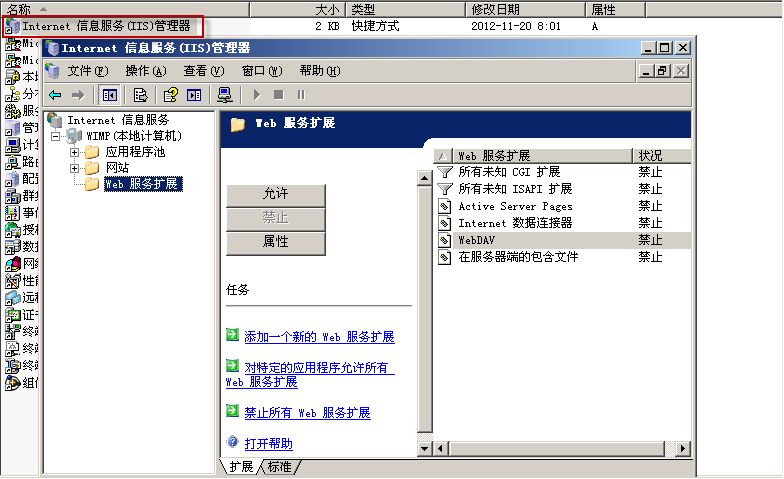Click the IIS manager icon in the title bar
Screen dimensions: 784x479
(x=52, y=48)
